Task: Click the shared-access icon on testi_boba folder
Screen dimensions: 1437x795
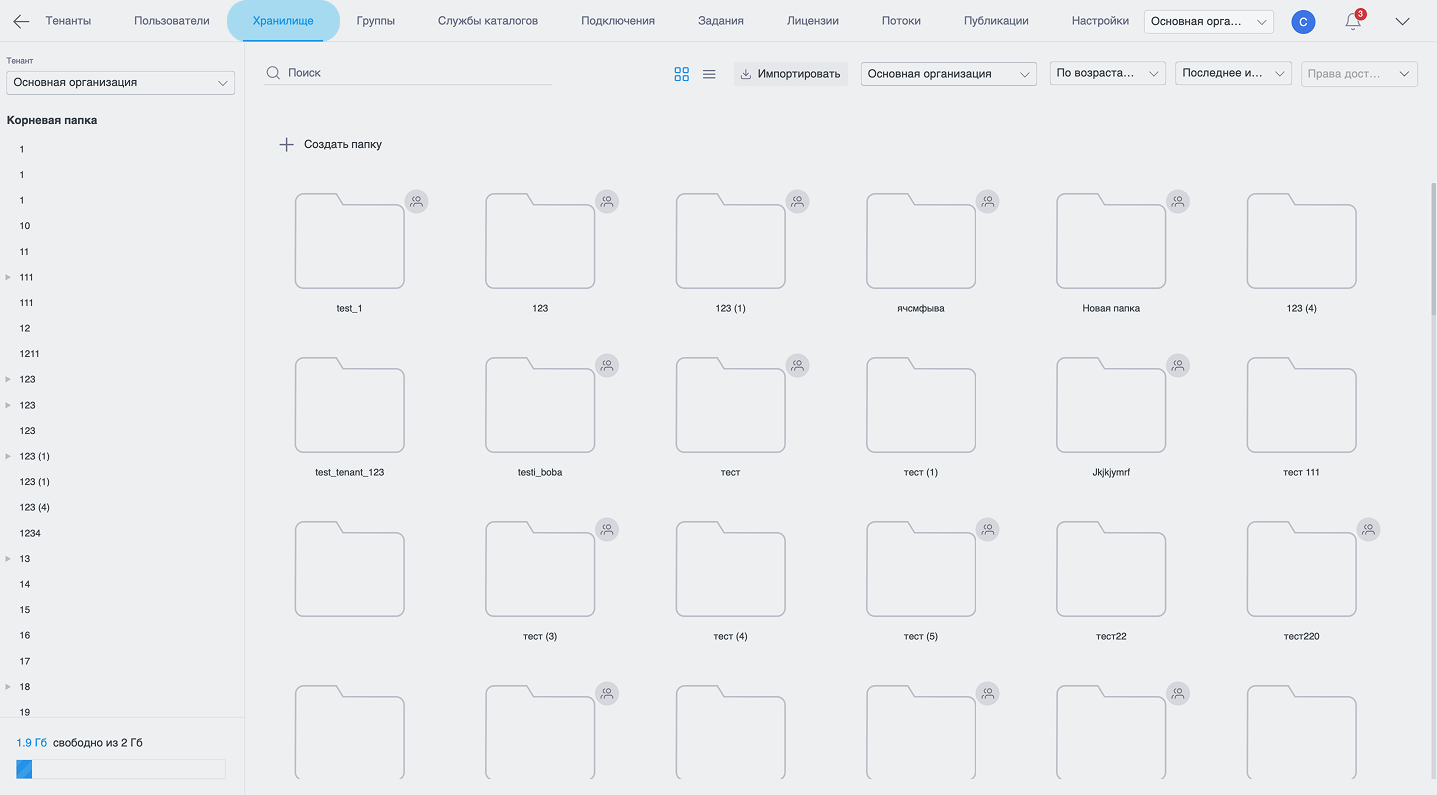Action: [607, 366]
